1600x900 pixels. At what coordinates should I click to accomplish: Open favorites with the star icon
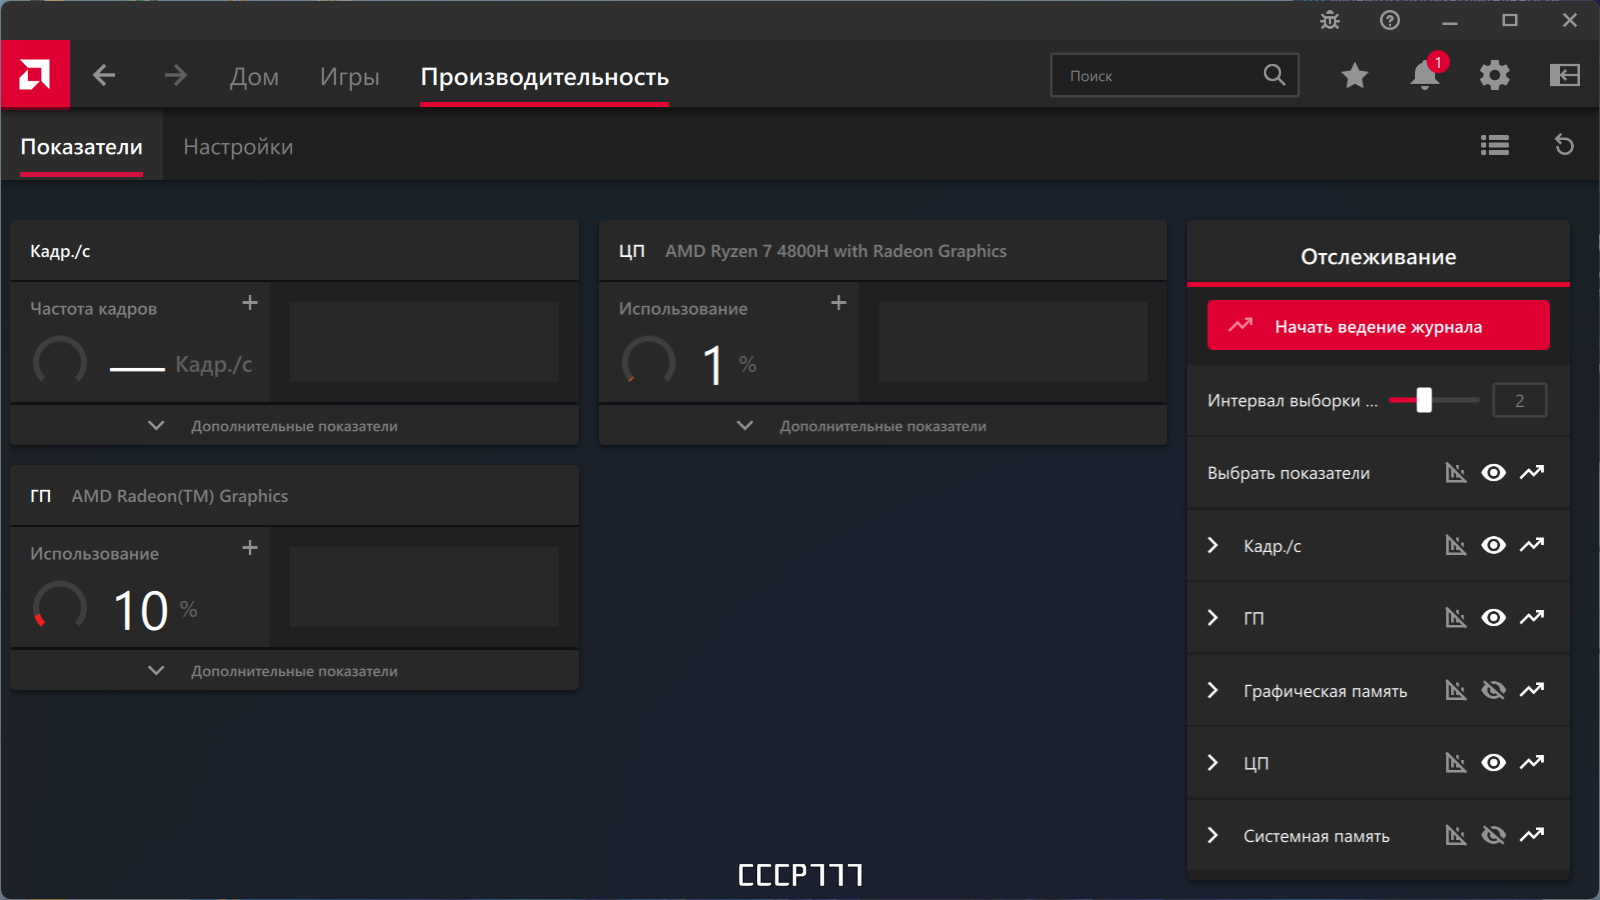pyautogui.click(x=1355, y=75)
